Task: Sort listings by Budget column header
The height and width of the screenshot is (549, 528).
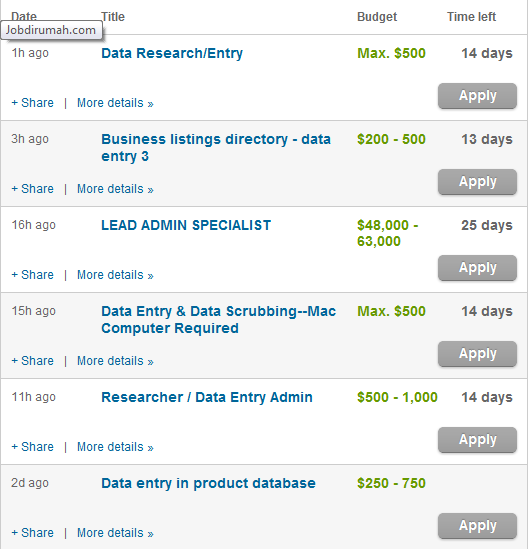Action: pos(377,17)
